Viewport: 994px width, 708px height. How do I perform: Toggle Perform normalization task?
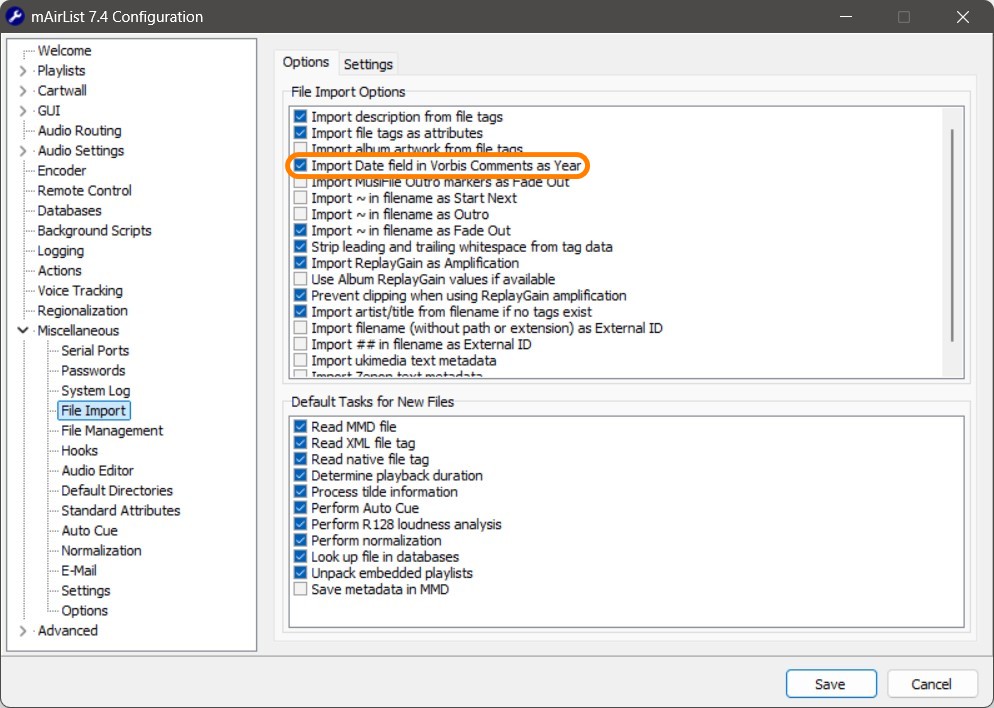tap(300, 541)
